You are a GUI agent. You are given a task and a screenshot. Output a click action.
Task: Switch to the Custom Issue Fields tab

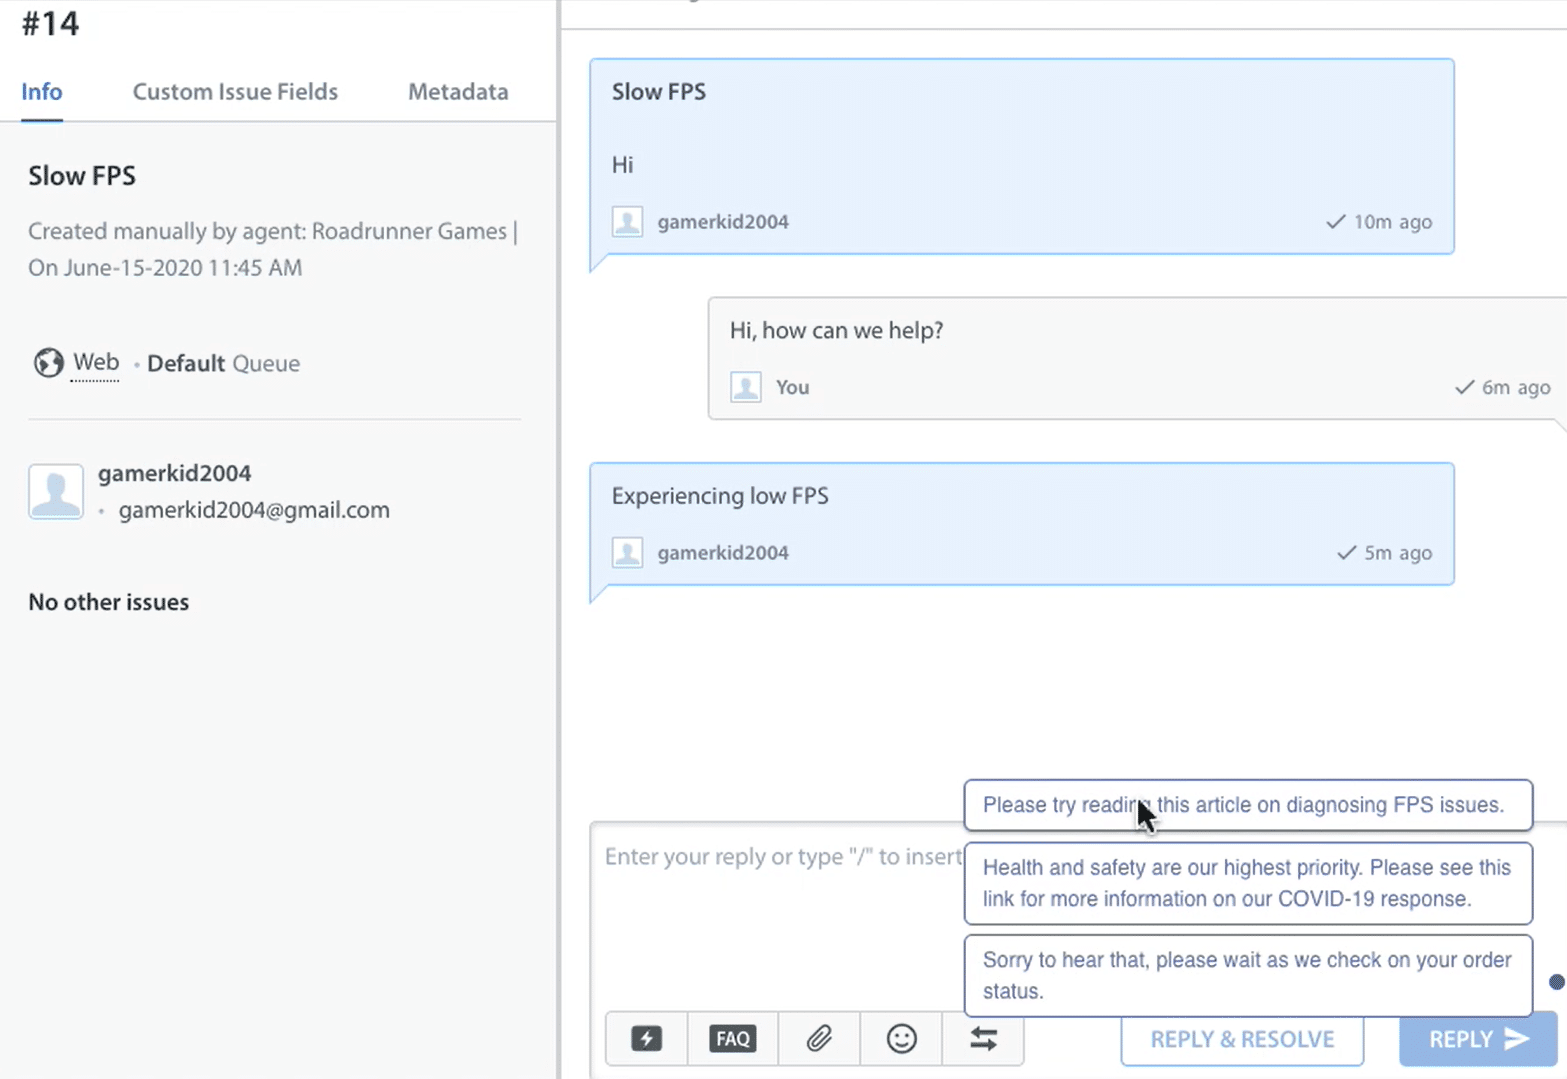pos(235,91)
